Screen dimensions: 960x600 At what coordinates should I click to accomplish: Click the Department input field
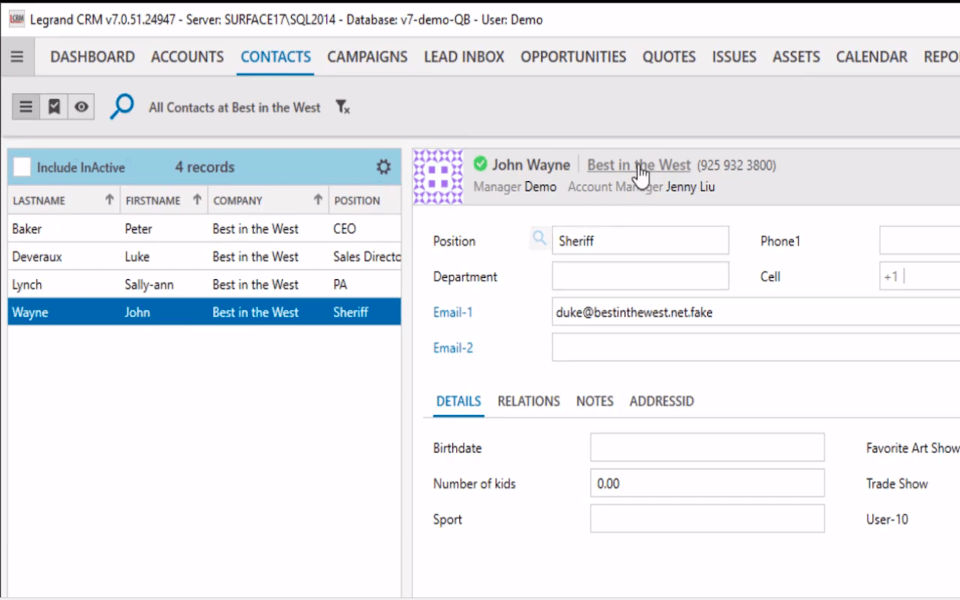coord(640,276)
